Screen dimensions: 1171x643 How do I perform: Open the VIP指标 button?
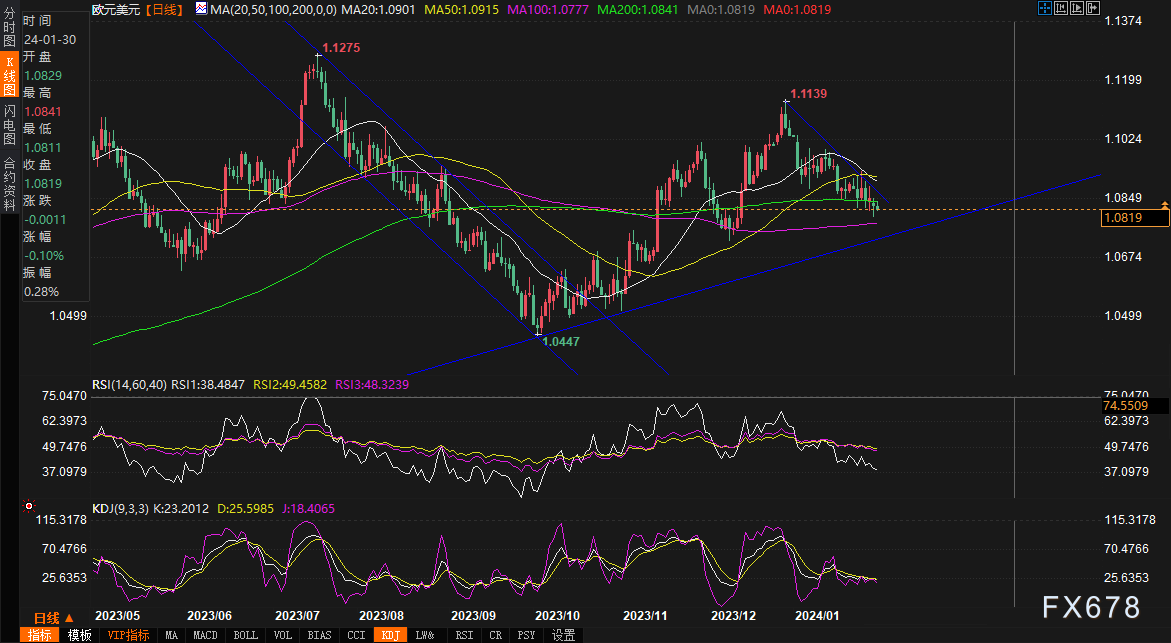click(x=128, y=635)
